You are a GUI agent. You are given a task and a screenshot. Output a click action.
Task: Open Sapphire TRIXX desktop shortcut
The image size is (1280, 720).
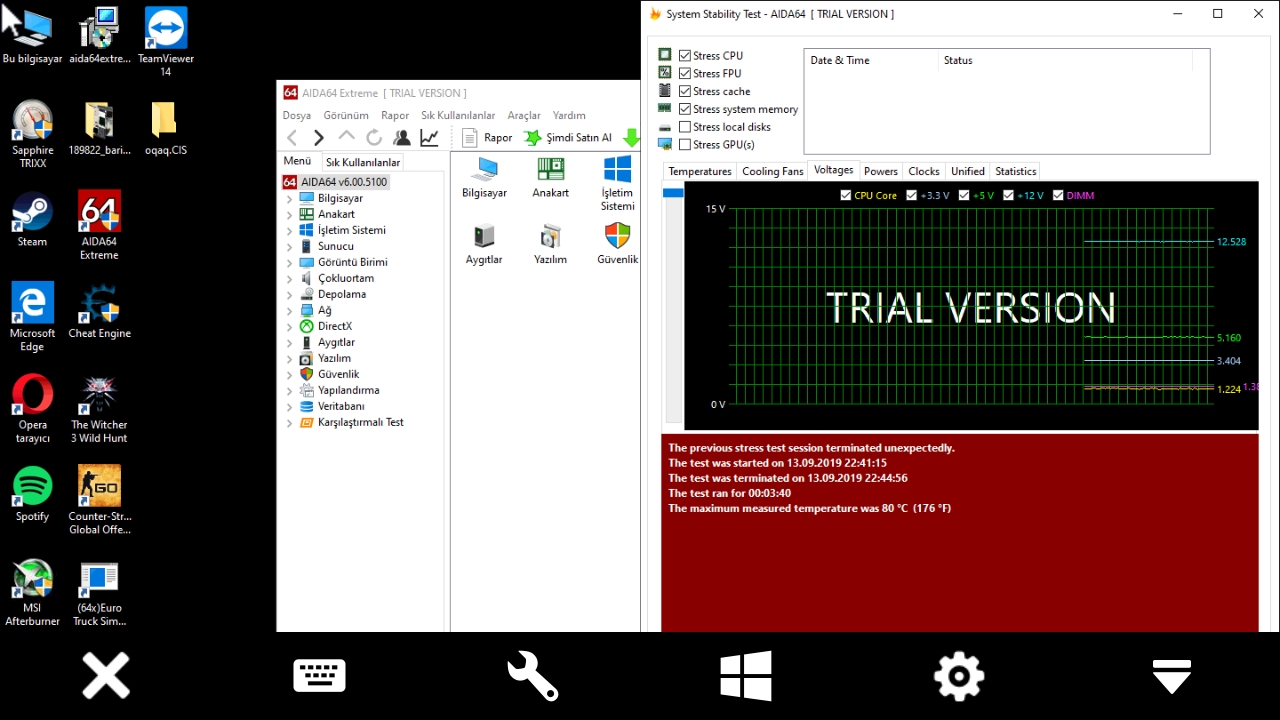[x=32, y=134]
